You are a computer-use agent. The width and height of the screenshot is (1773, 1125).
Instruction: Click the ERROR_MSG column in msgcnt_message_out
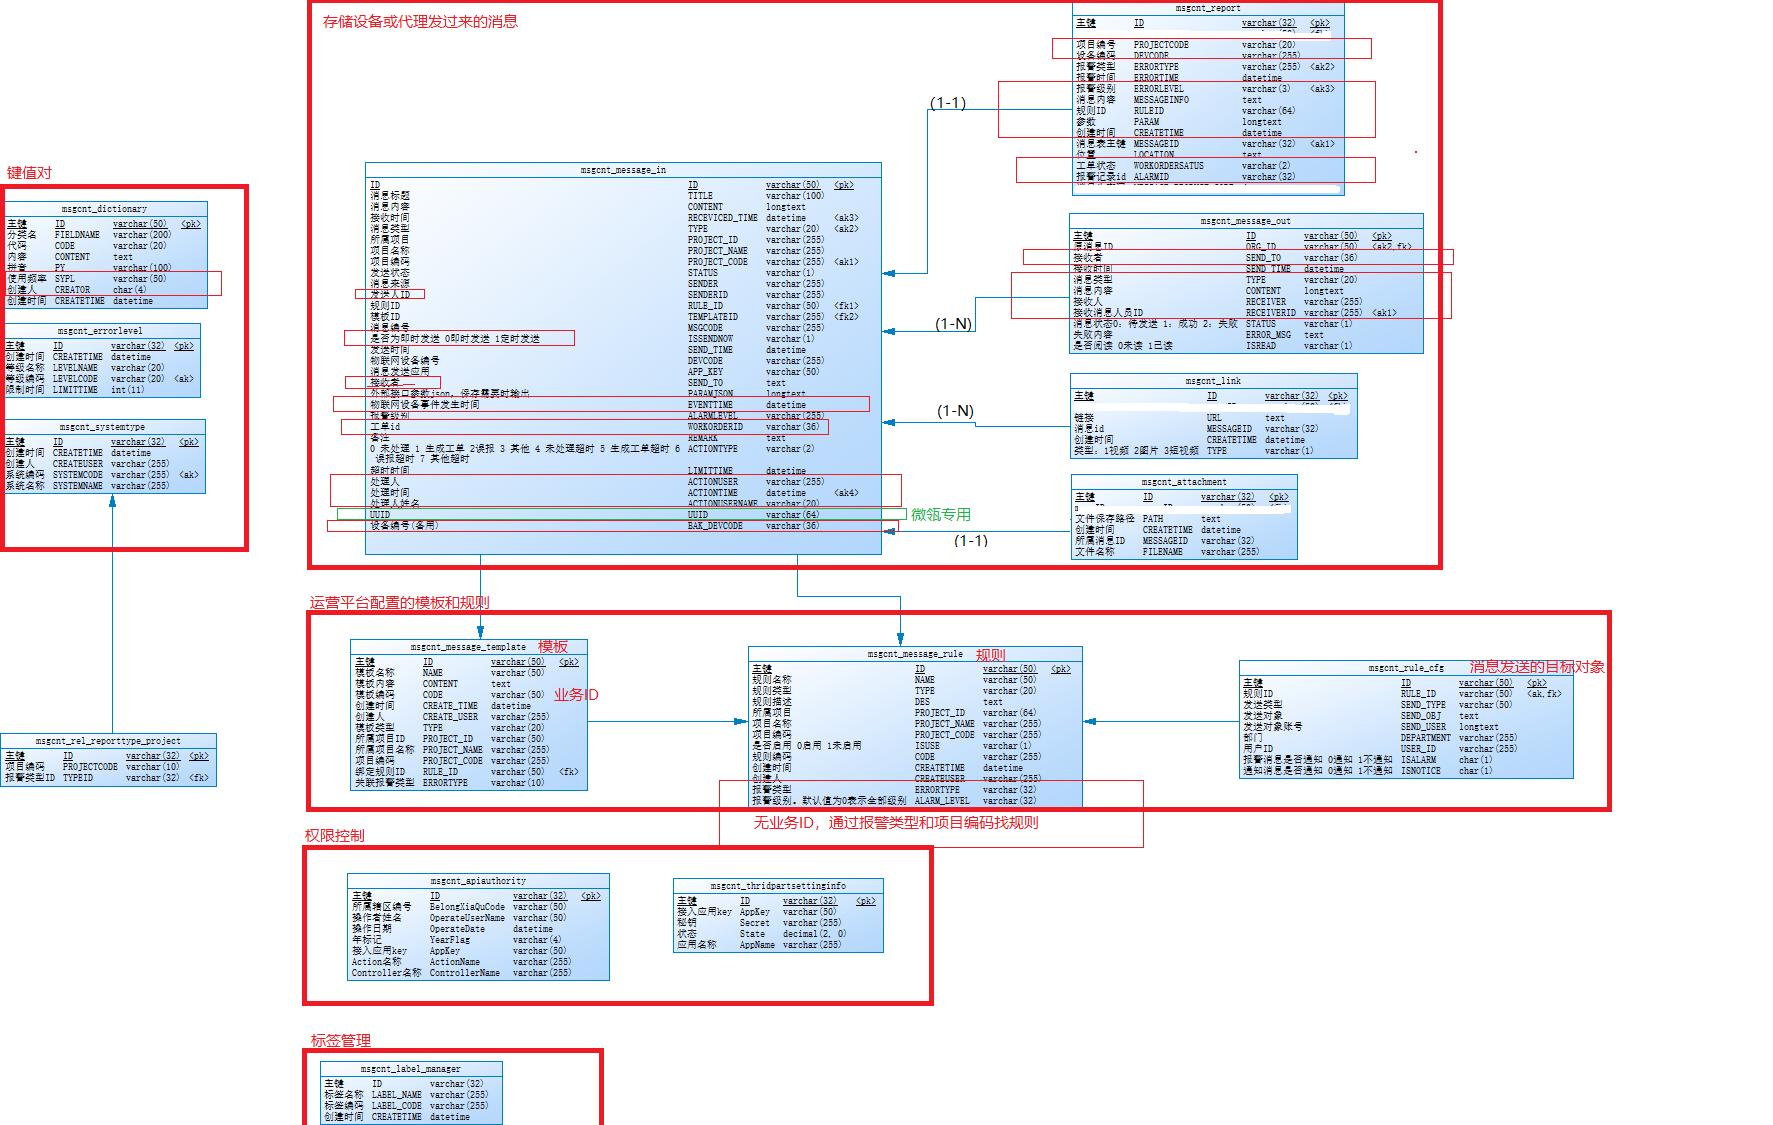tap(1268, 335)
